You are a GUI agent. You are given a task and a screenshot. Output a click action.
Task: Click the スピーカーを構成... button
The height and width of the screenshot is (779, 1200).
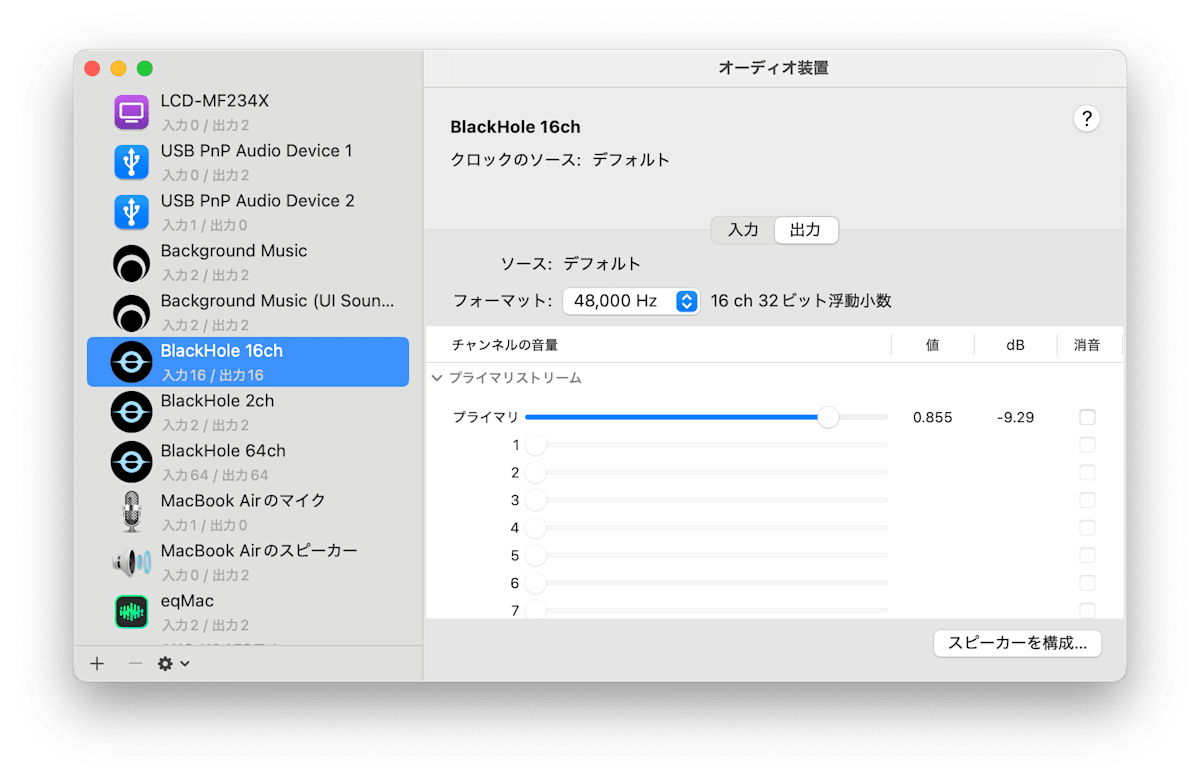click(1017, 643)
